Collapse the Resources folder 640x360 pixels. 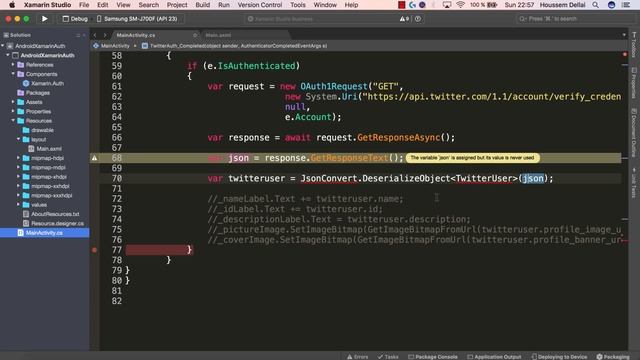coord(13,120)
